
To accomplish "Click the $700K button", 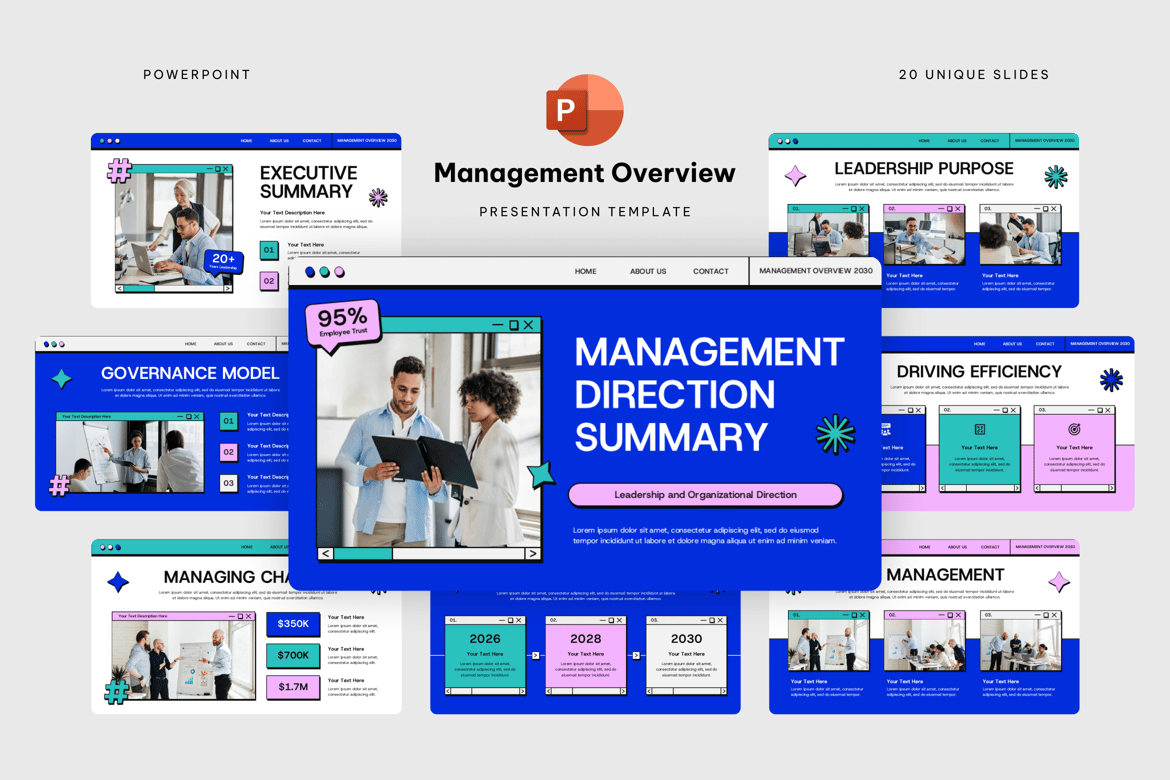I will (292, 655).
